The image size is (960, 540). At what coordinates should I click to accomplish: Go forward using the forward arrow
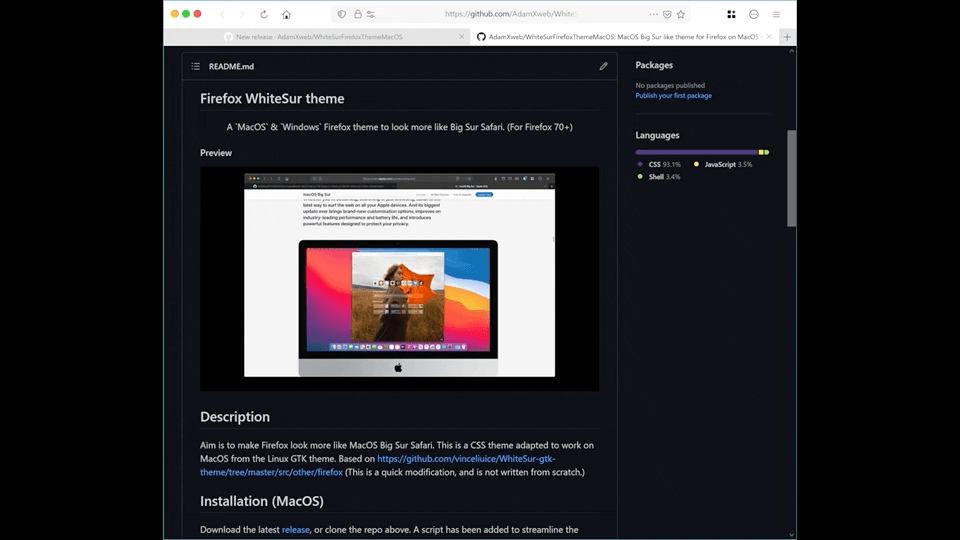pos(242,14)
